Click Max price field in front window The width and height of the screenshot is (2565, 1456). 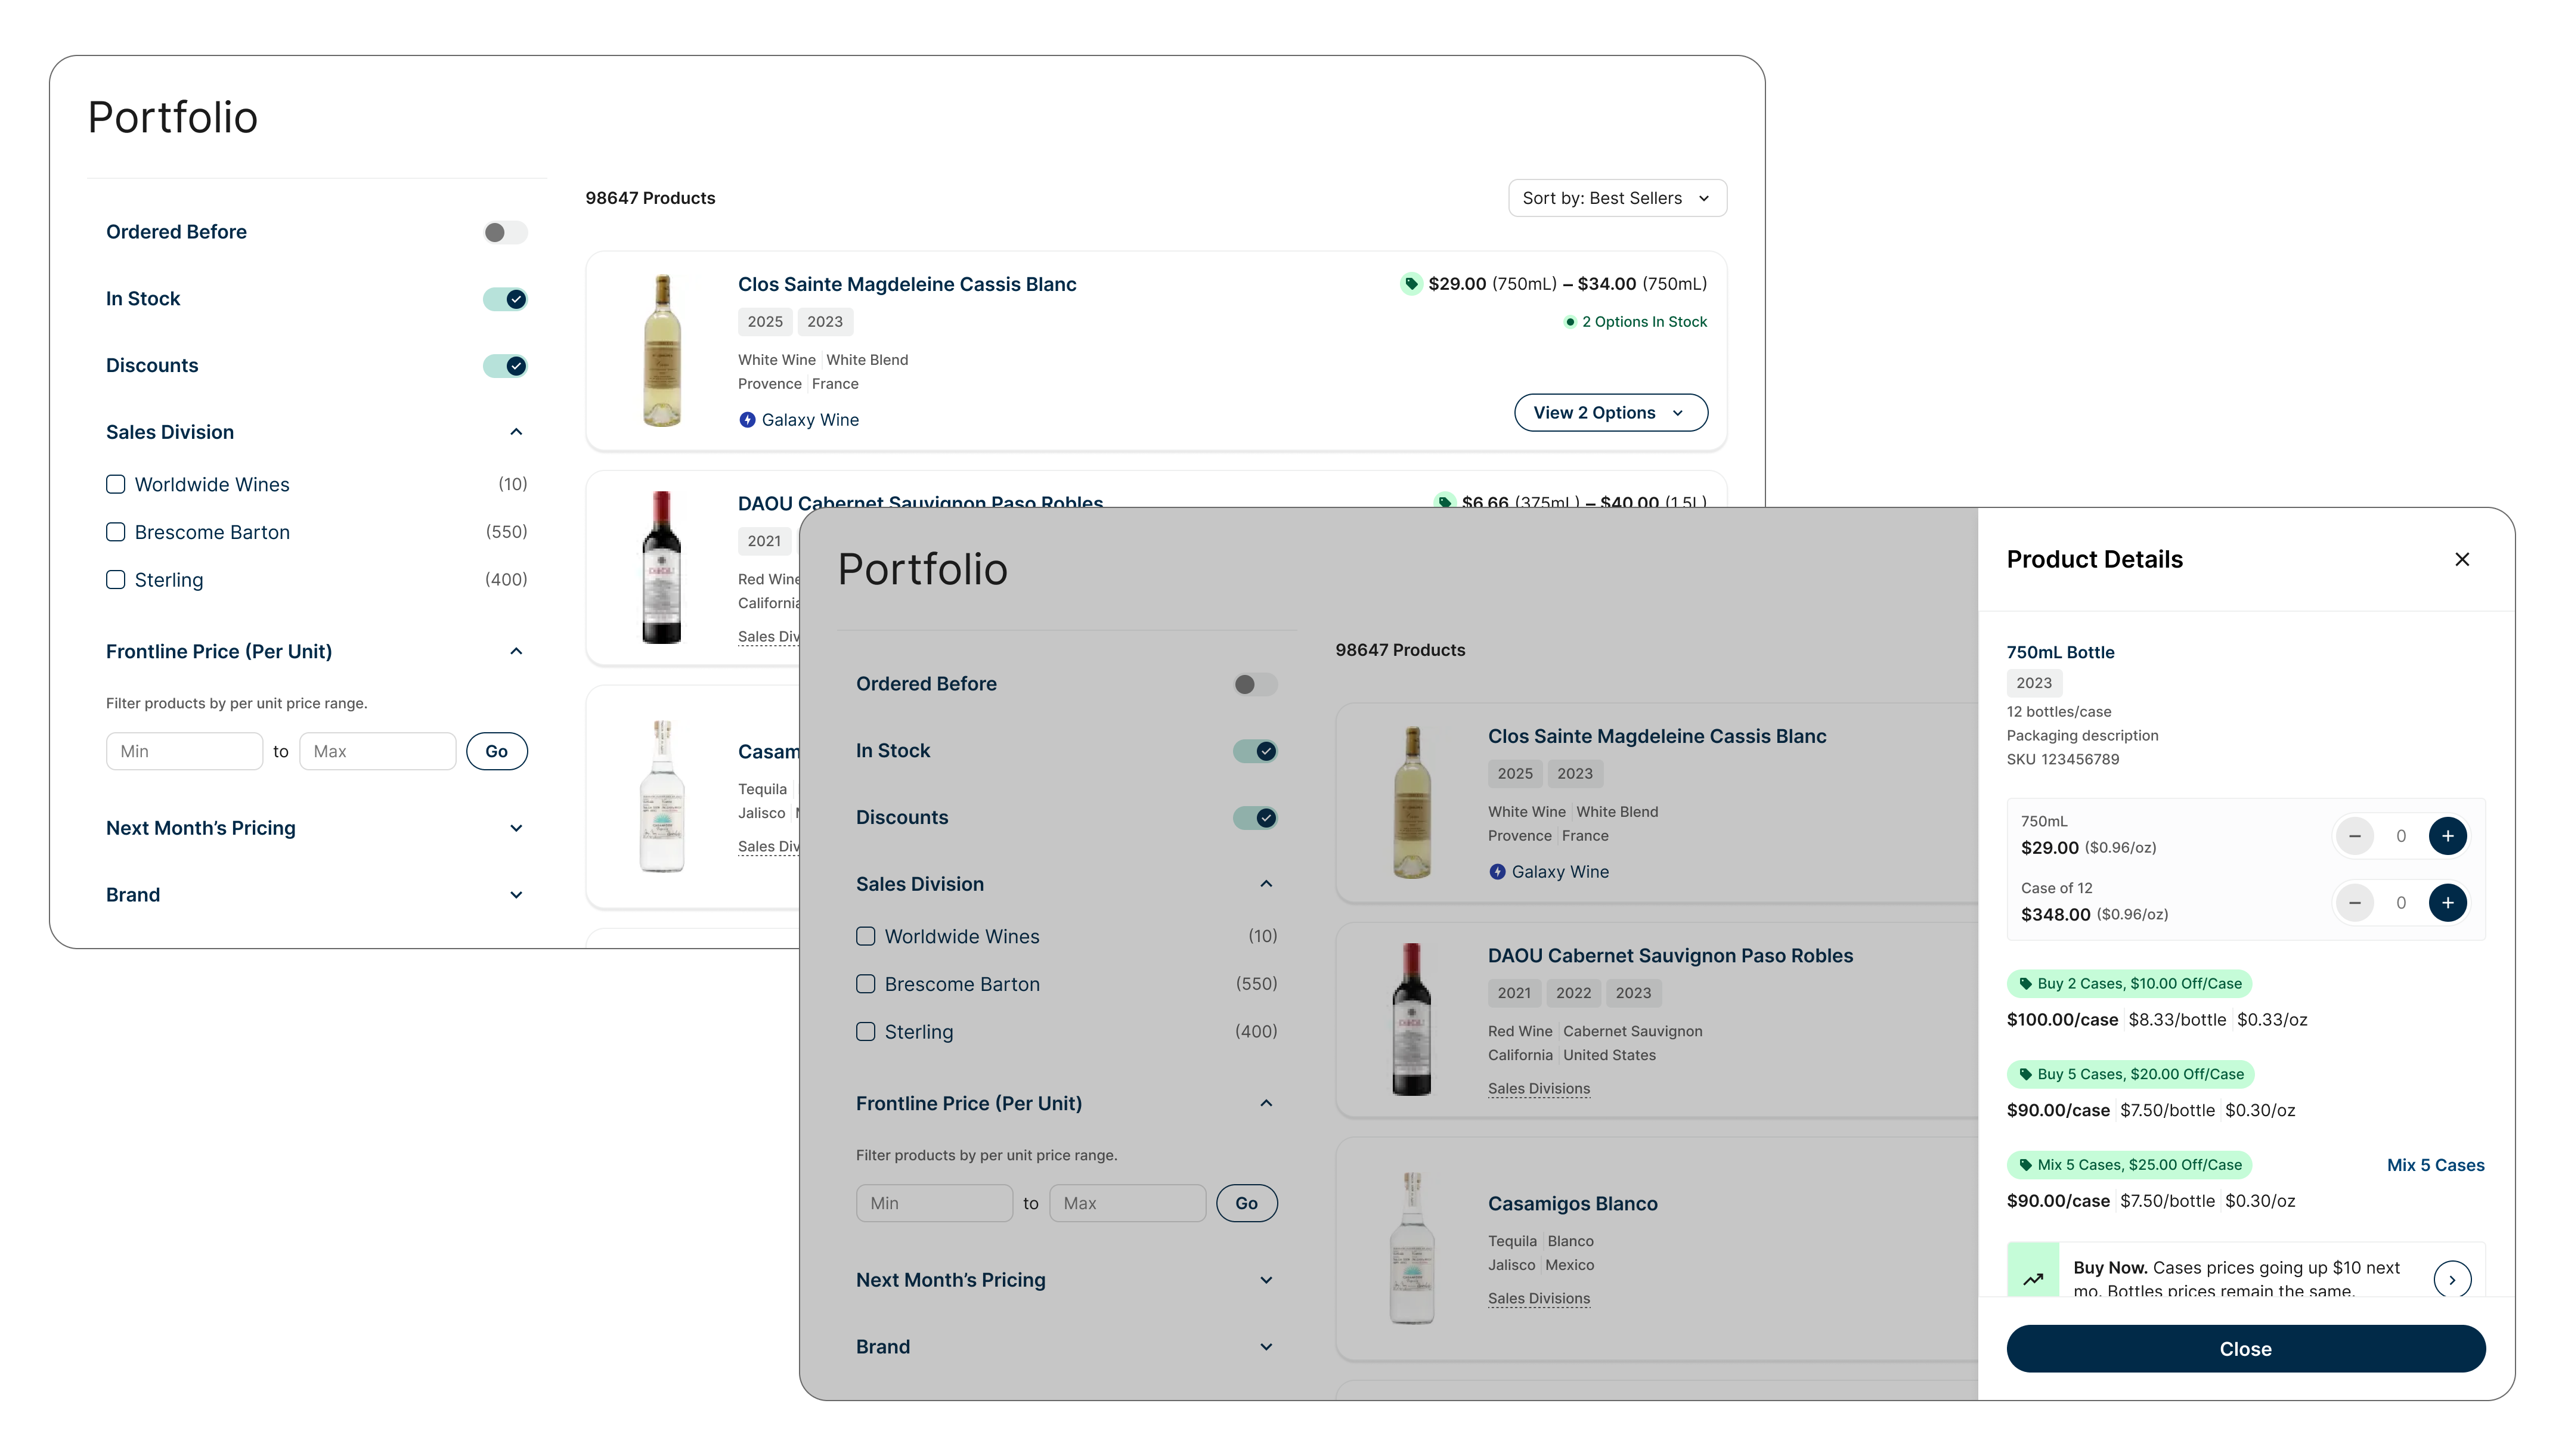(1127, 1203)
